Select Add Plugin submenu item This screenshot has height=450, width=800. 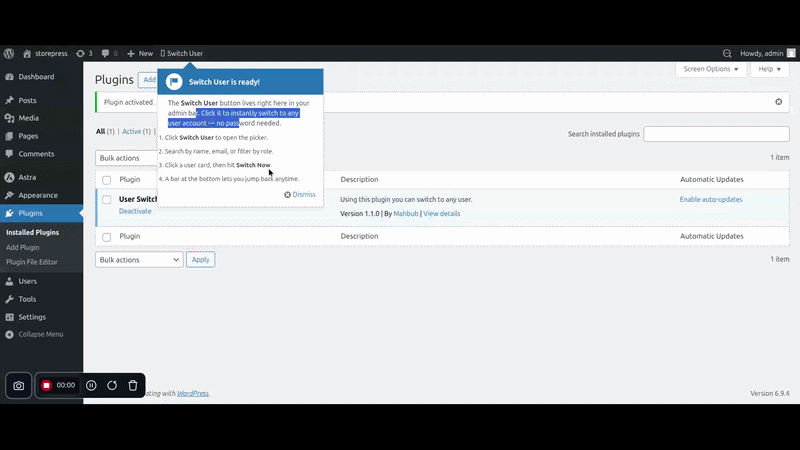click(x=22, y=247)
